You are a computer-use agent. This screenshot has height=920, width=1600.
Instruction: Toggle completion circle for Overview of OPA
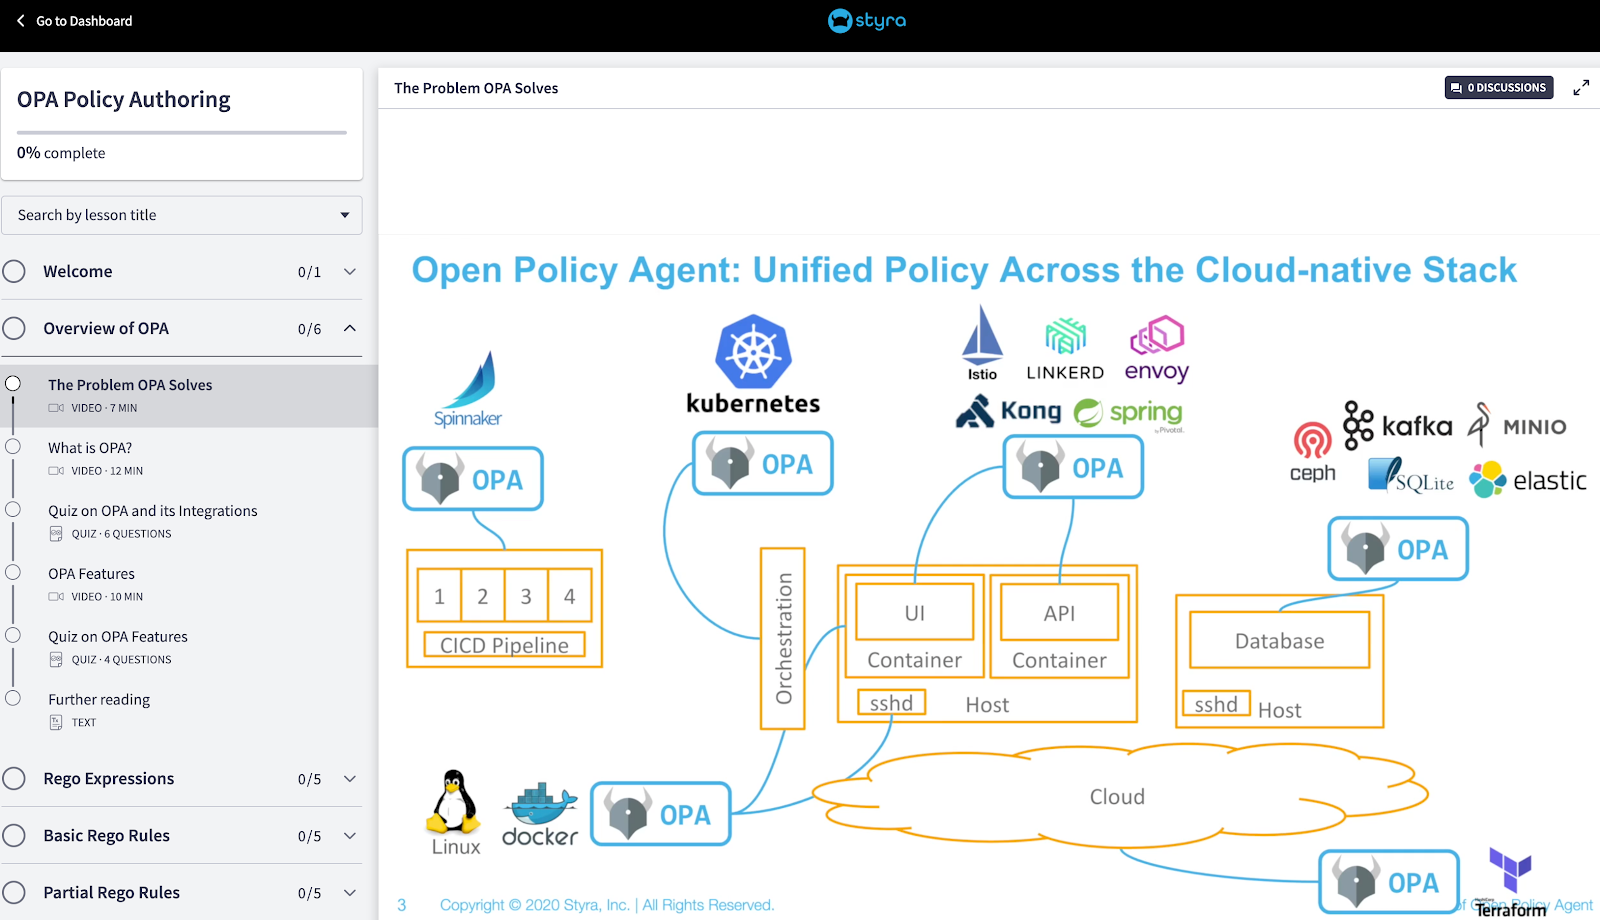point(14,329)
